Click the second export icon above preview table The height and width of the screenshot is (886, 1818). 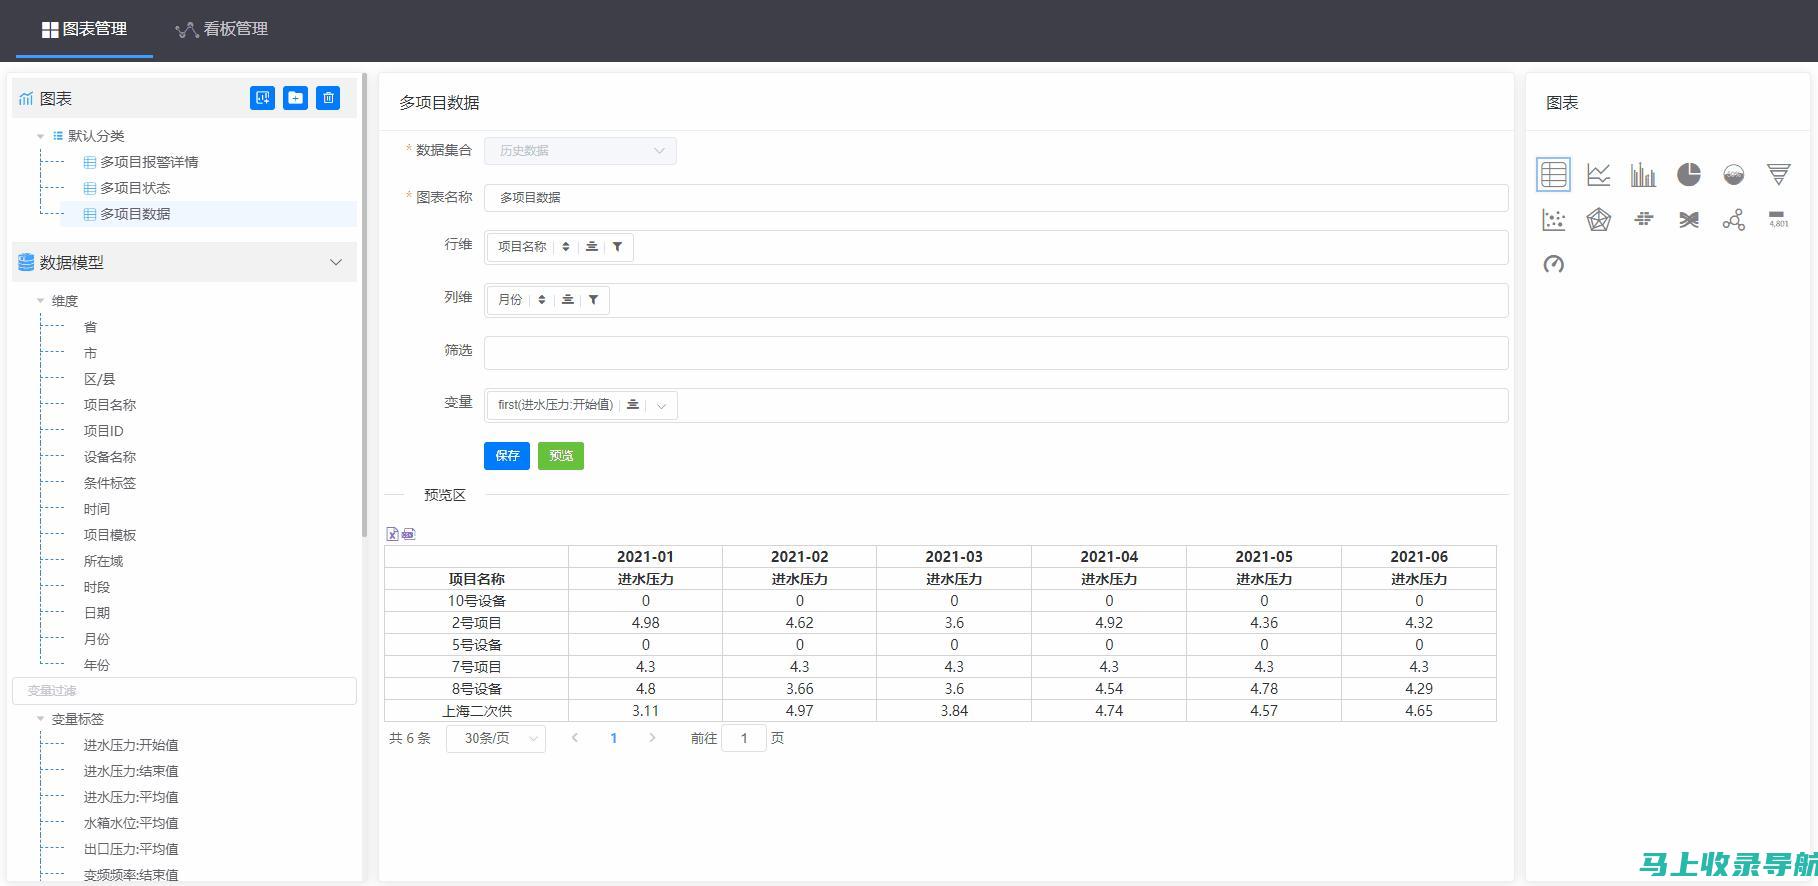pyautogui.click(x=409, y=534)
